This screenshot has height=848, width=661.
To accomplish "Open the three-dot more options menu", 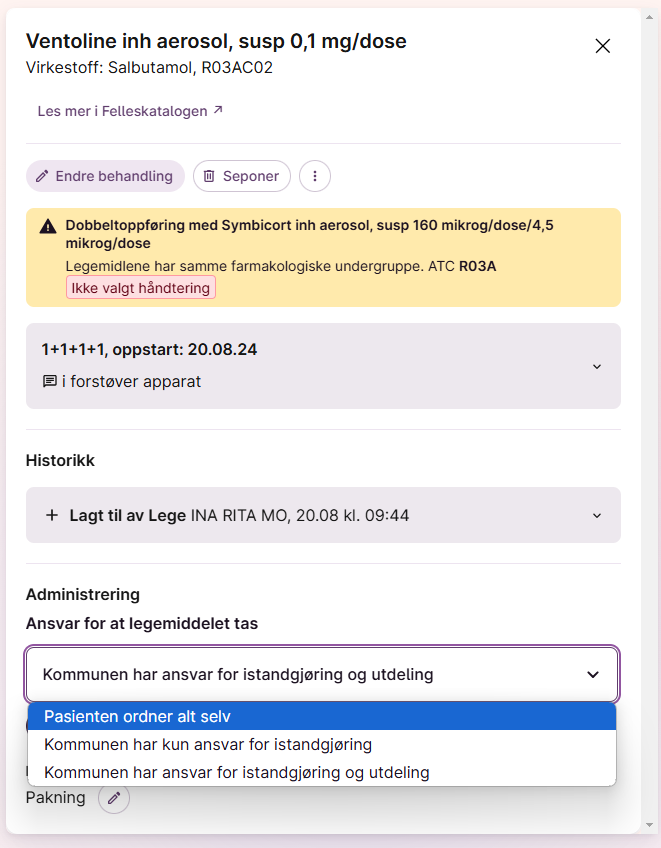I will pyautogui.click(x=315, y=176).
